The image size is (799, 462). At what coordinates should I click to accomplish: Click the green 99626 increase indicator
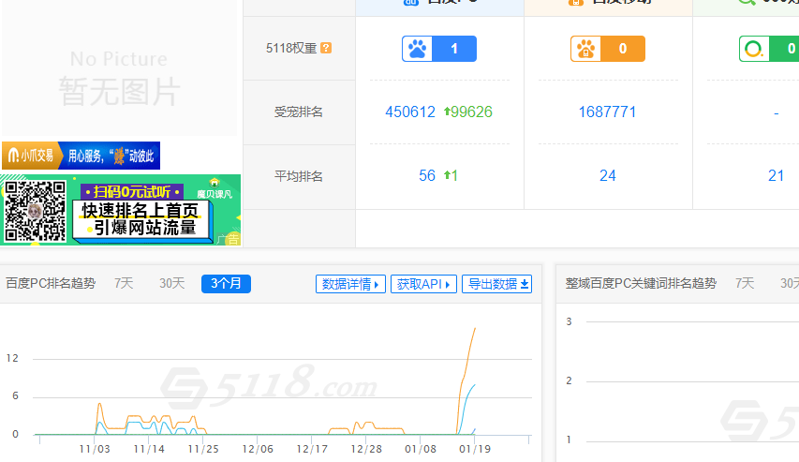coord(468,112)
